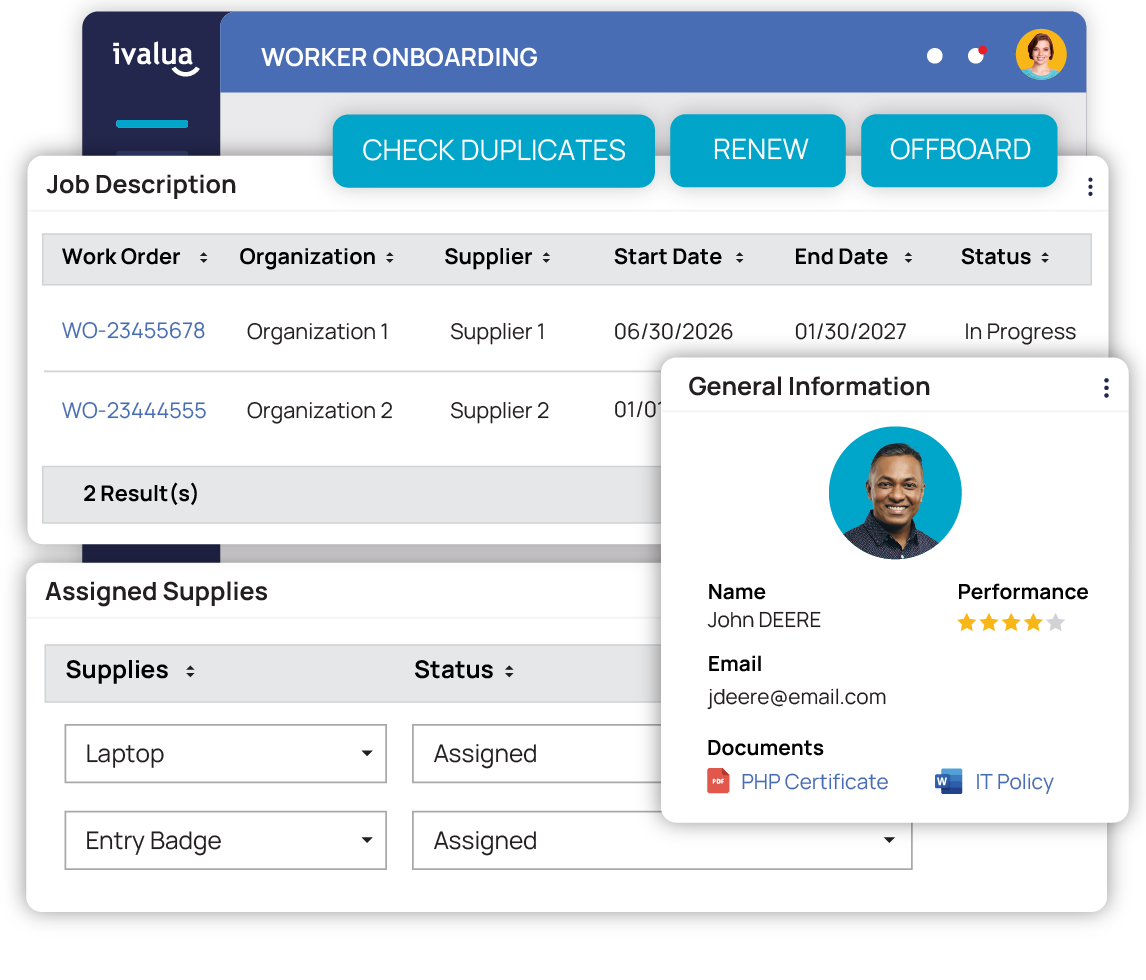Open work order WO-23455678 link

click(133, 331)
